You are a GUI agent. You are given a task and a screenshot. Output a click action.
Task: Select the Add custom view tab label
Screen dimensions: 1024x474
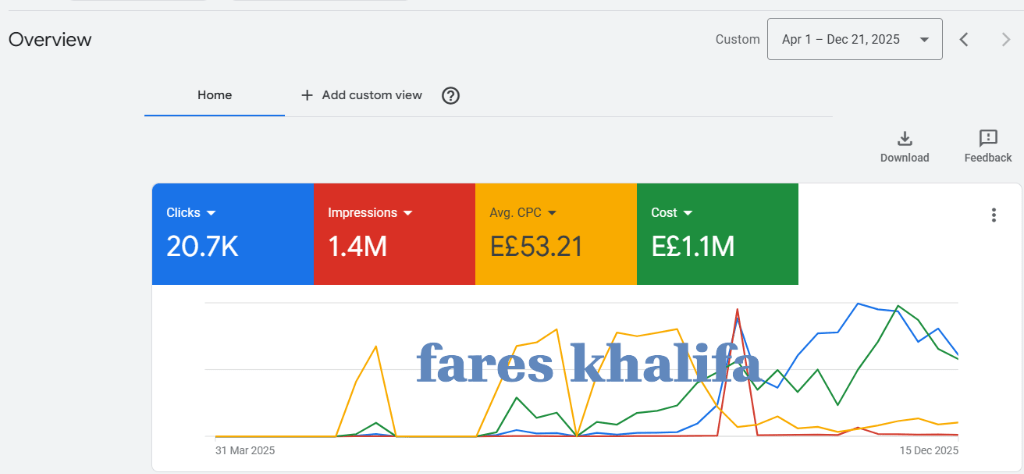coord(372,96)
